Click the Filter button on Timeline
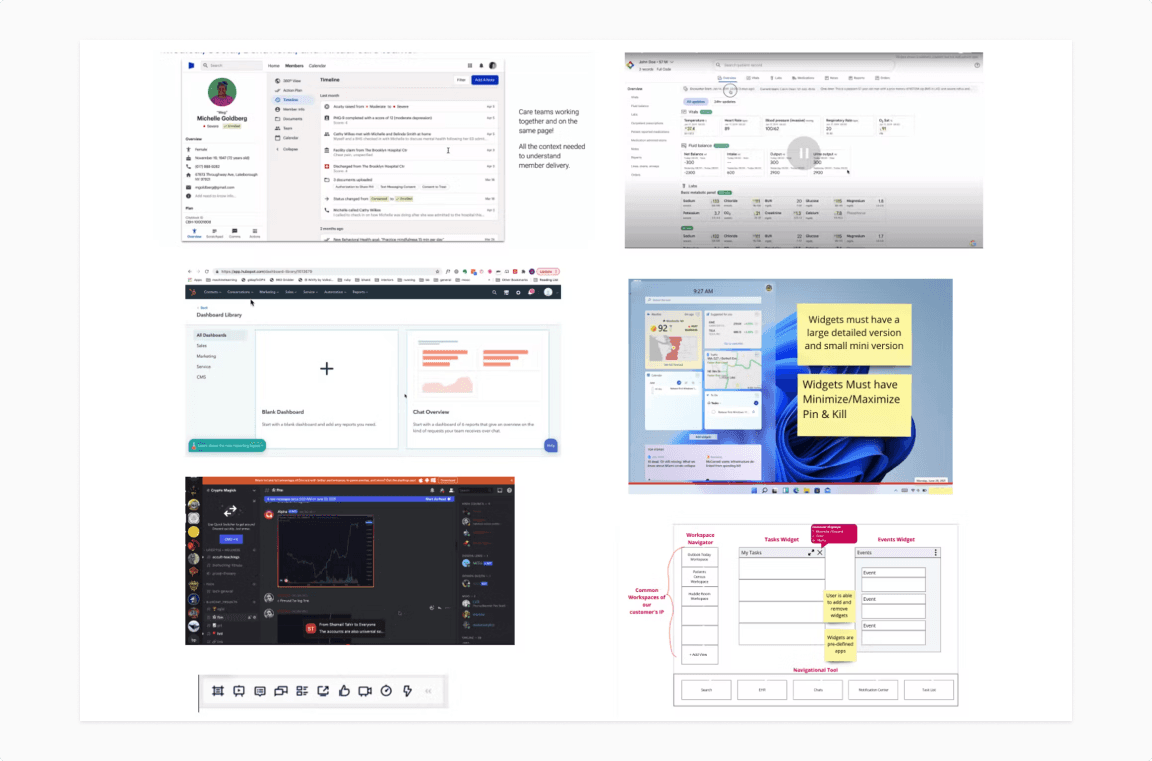1152x761 pixels. click(461, 80)
